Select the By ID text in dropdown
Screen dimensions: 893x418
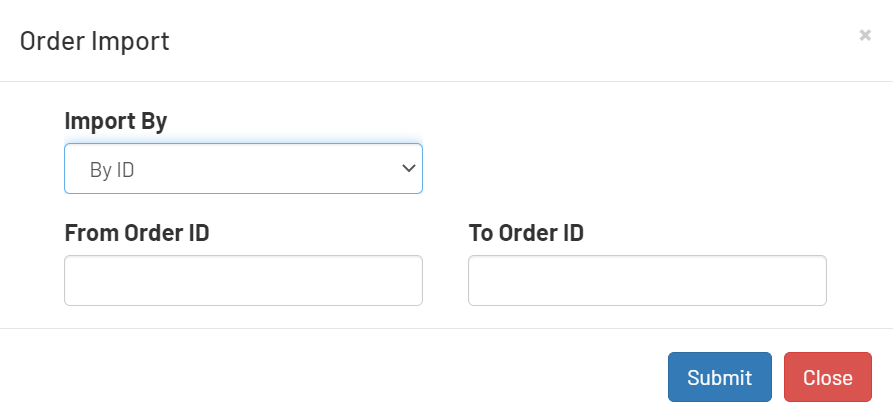(112, 170)
